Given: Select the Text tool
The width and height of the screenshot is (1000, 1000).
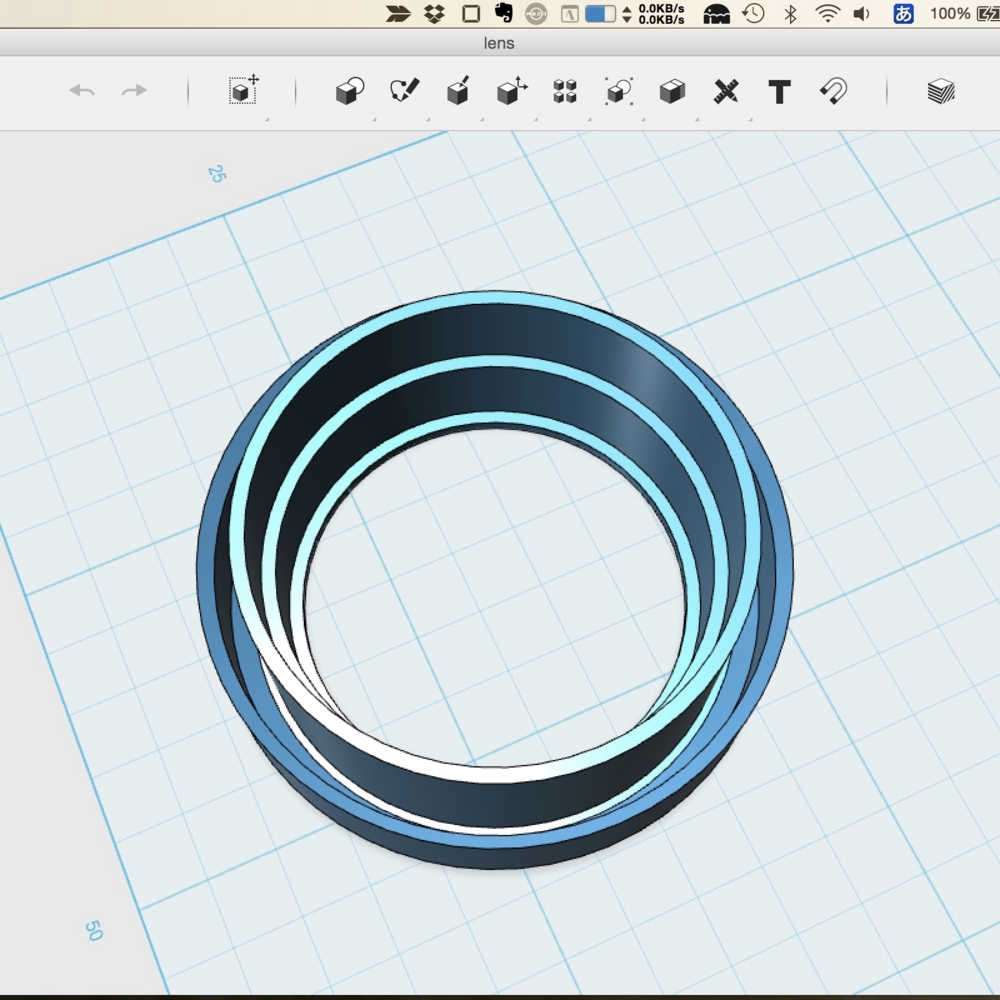Looking at the screenshot, I should click(x=779, y=92).
